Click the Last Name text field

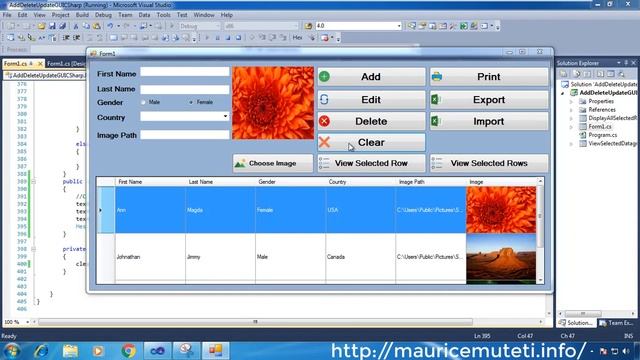pos(185,89)
